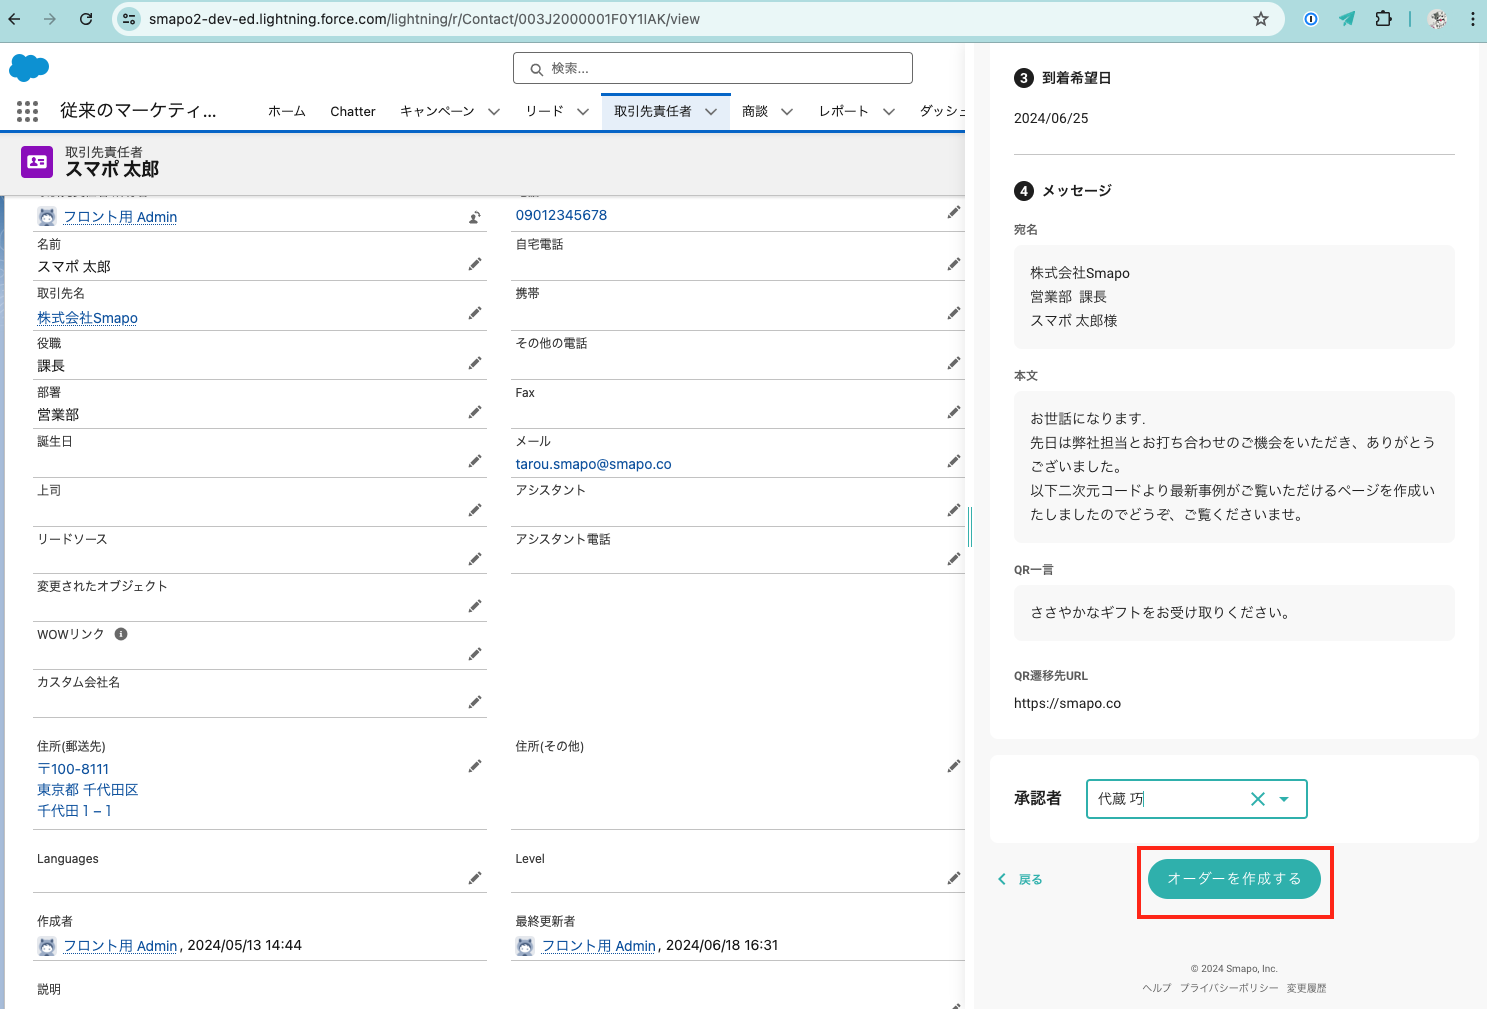Open the キャンペーン tab

coord(437,111)
